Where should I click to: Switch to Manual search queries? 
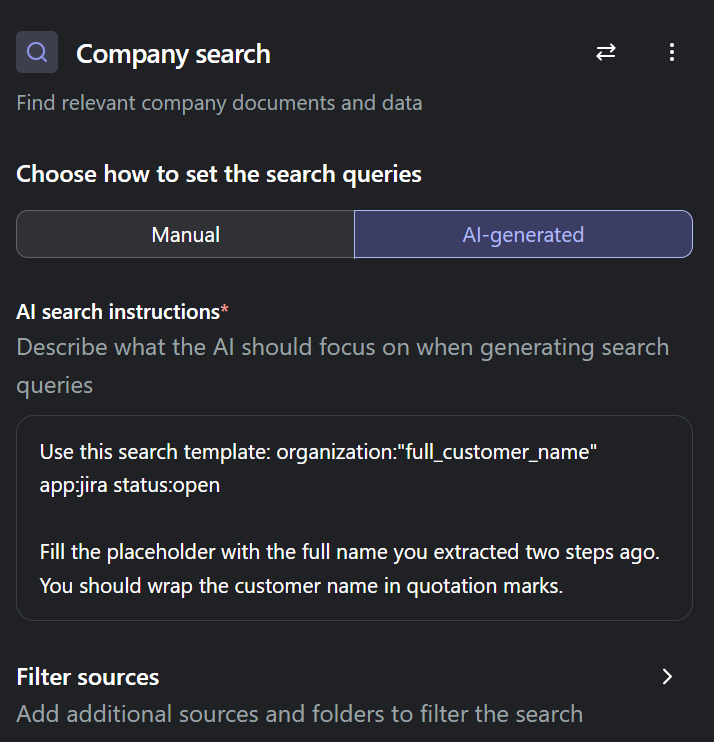pyautogui.click(x=185, y=234)
